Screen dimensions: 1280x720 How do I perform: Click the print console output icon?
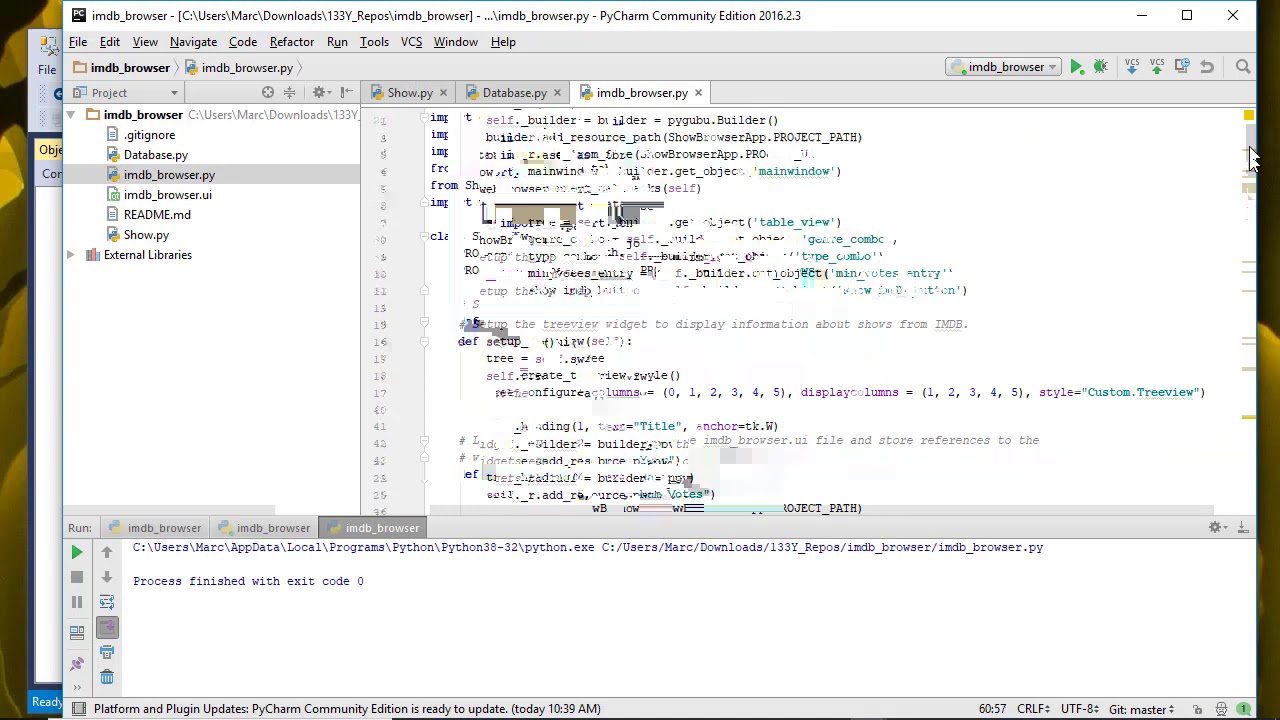tap(107, 652)
